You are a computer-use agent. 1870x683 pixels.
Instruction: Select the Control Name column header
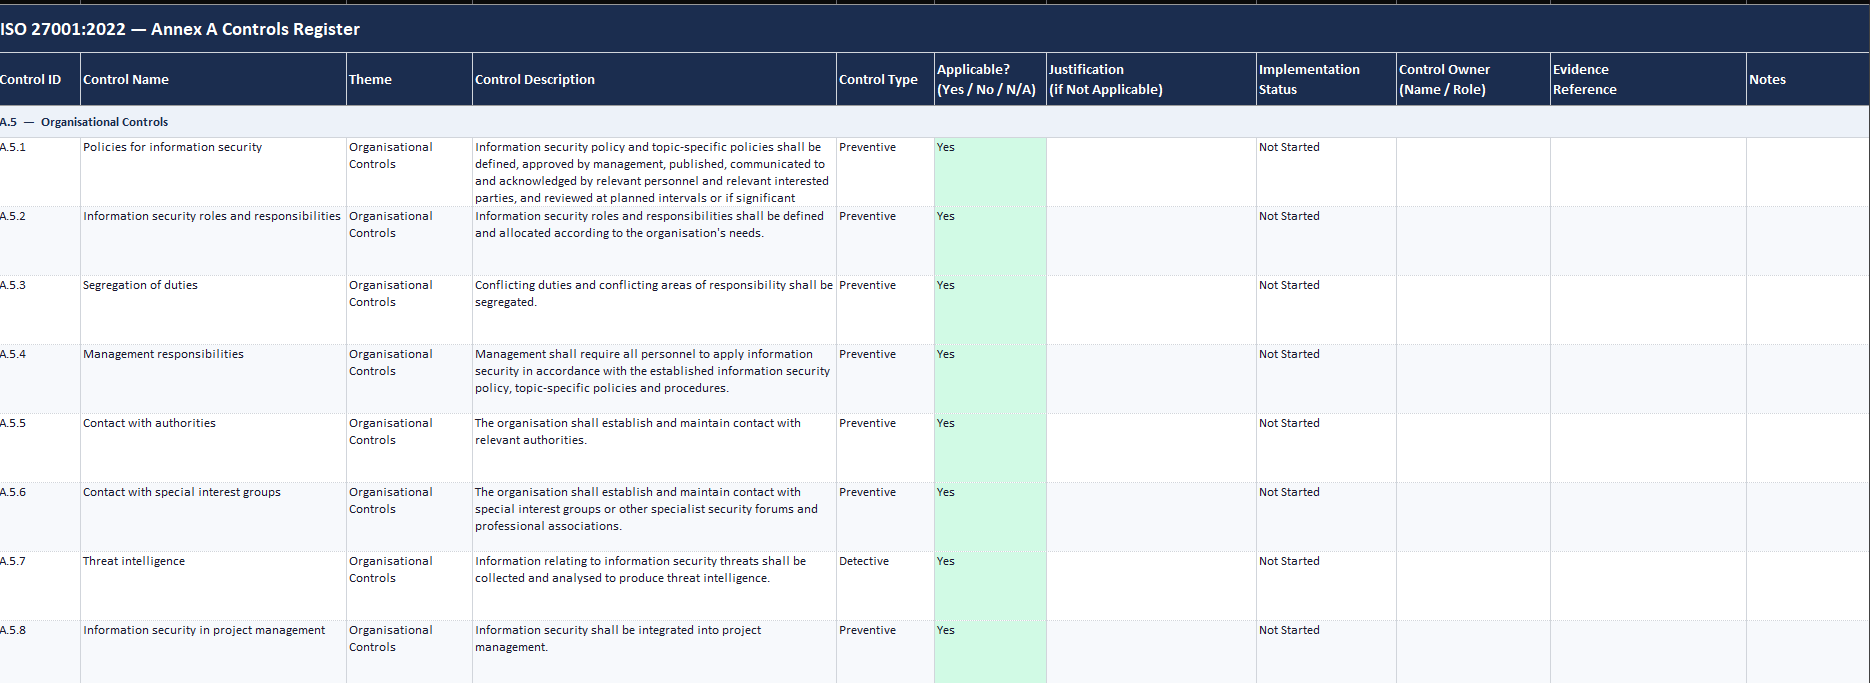point(213,79)
